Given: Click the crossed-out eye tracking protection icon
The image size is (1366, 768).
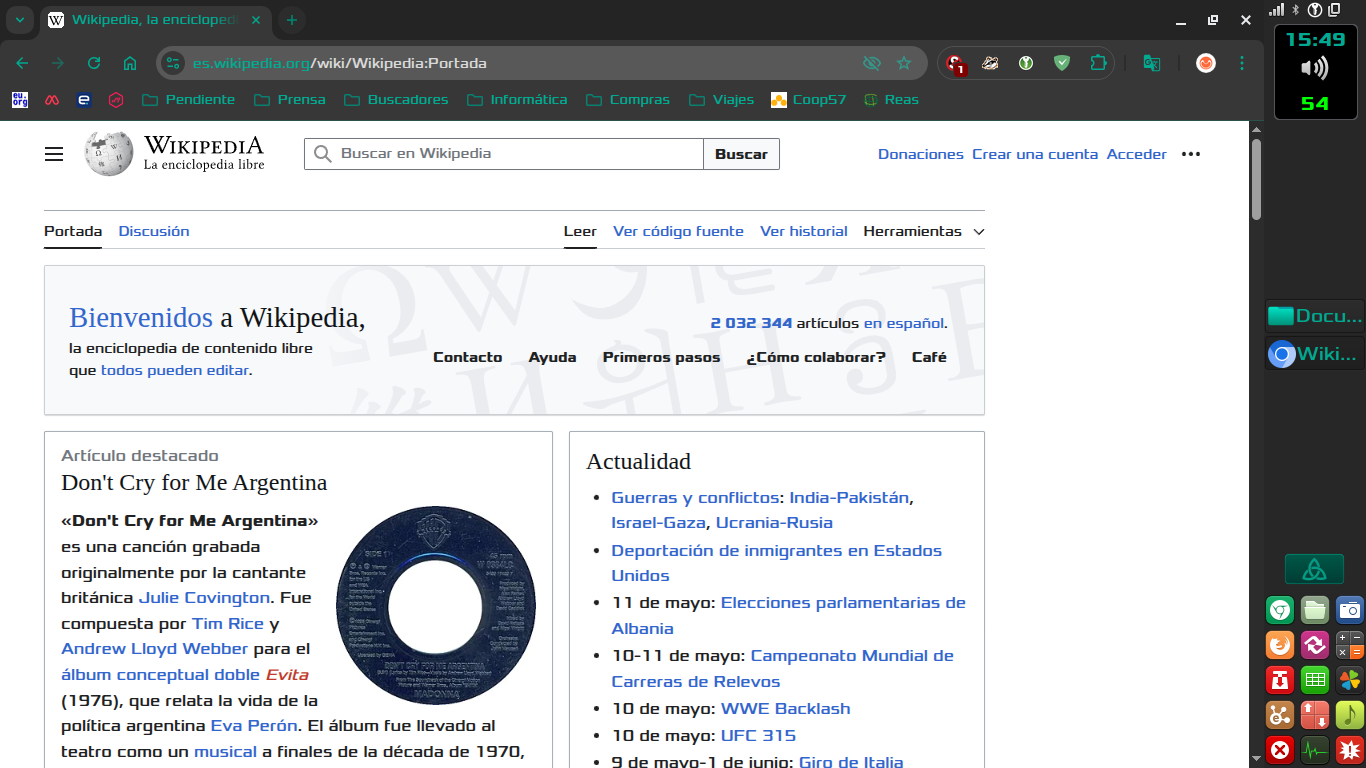Looking at the screenshot, I should point(872,63).
